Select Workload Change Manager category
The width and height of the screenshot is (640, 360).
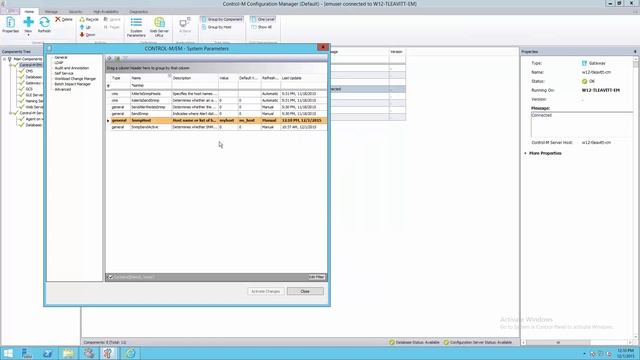(75, 79)
